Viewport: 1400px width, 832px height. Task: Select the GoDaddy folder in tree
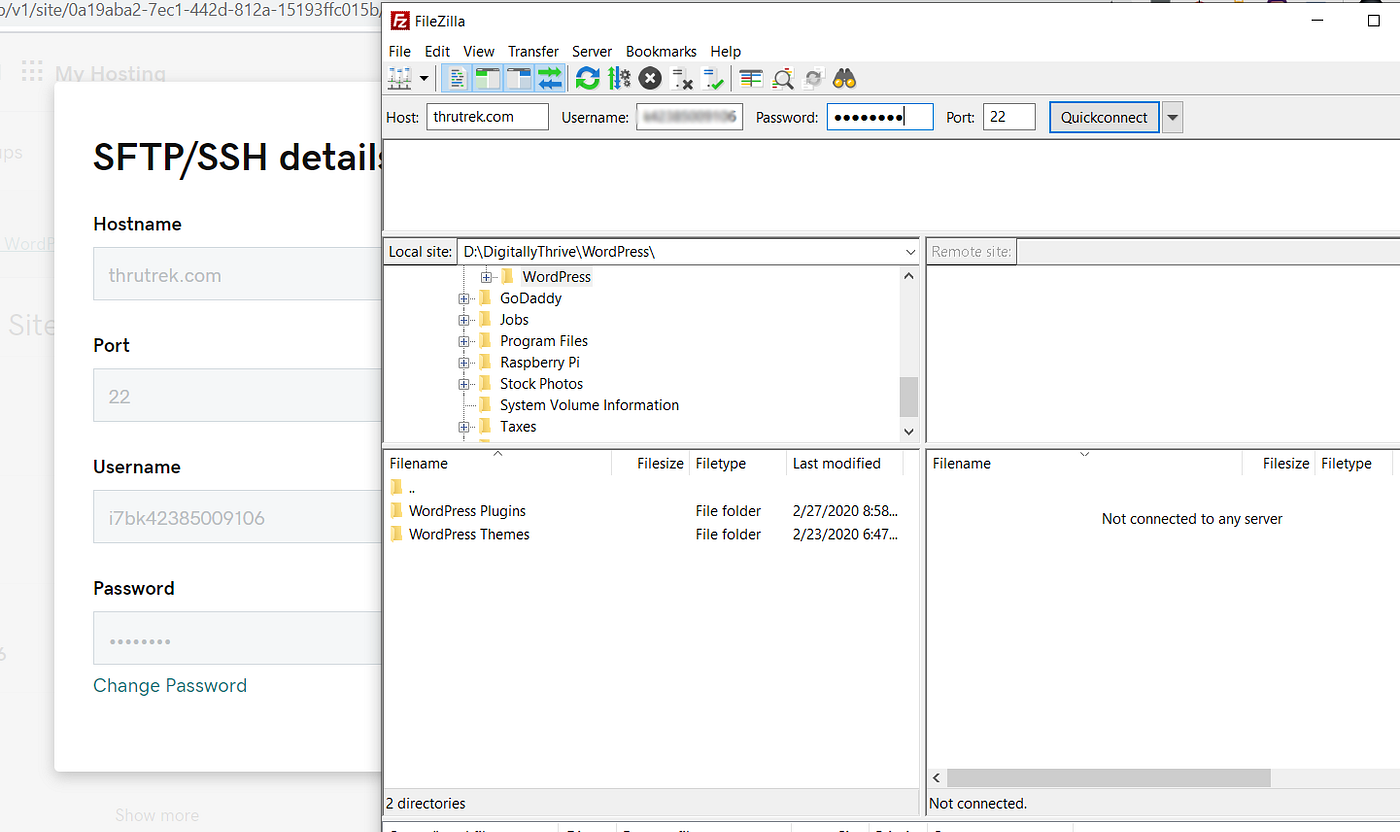pos(531,298)
